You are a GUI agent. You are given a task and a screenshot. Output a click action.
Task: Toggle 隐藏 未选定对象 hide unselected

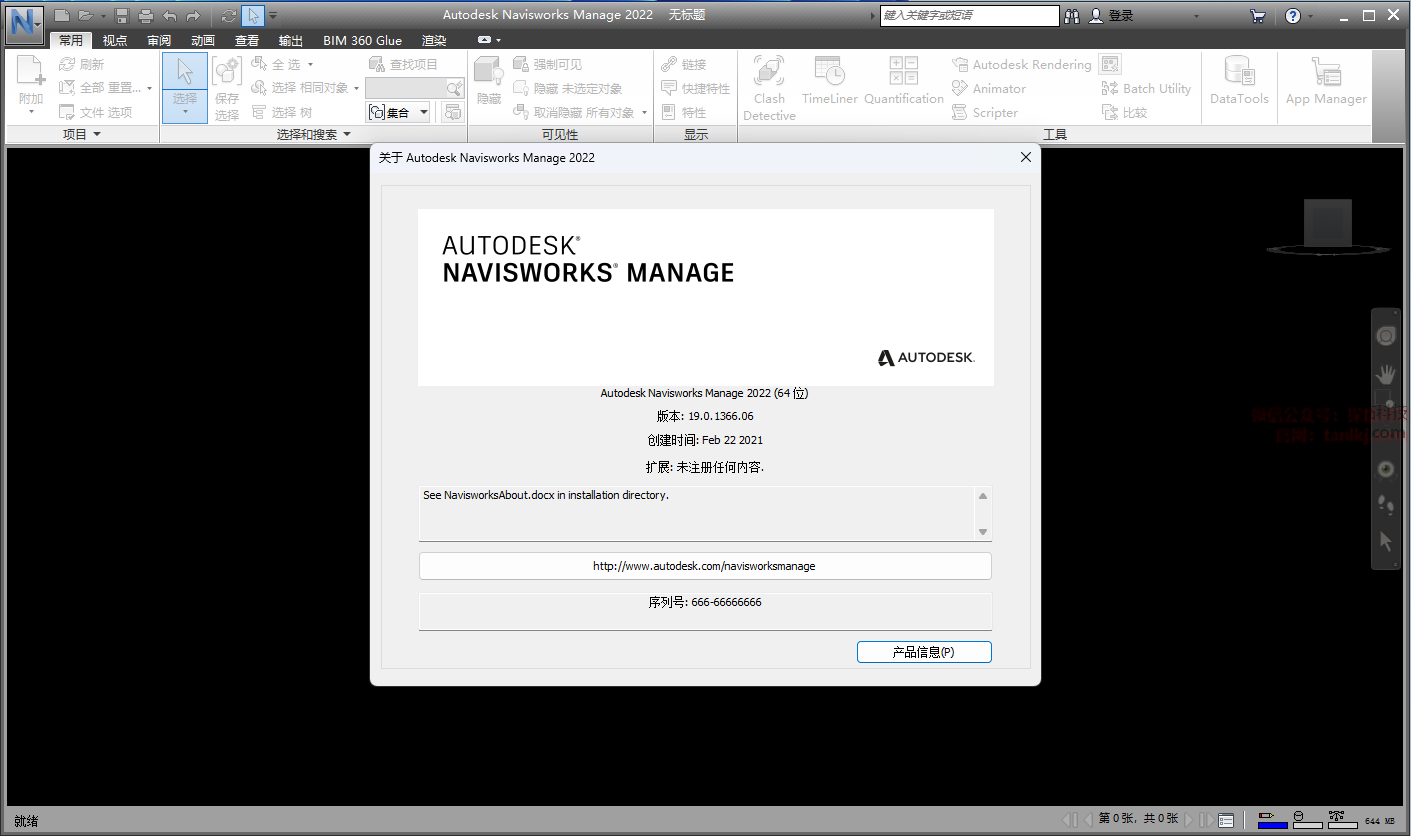point(567,88)
